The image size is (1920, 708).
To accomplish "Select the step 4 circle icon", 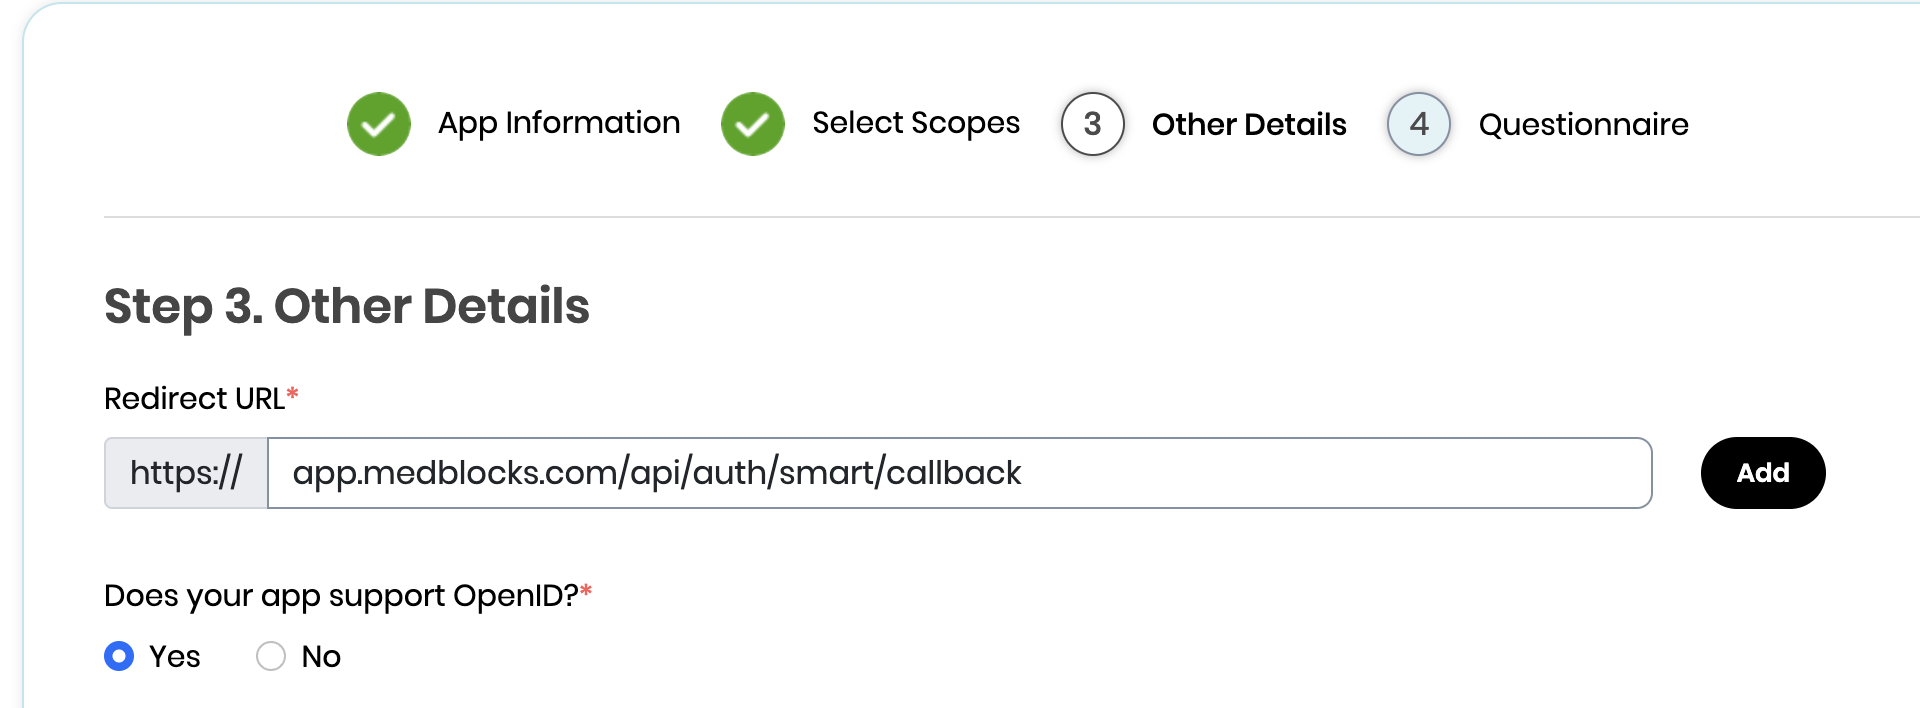I will coord(1419,124).
